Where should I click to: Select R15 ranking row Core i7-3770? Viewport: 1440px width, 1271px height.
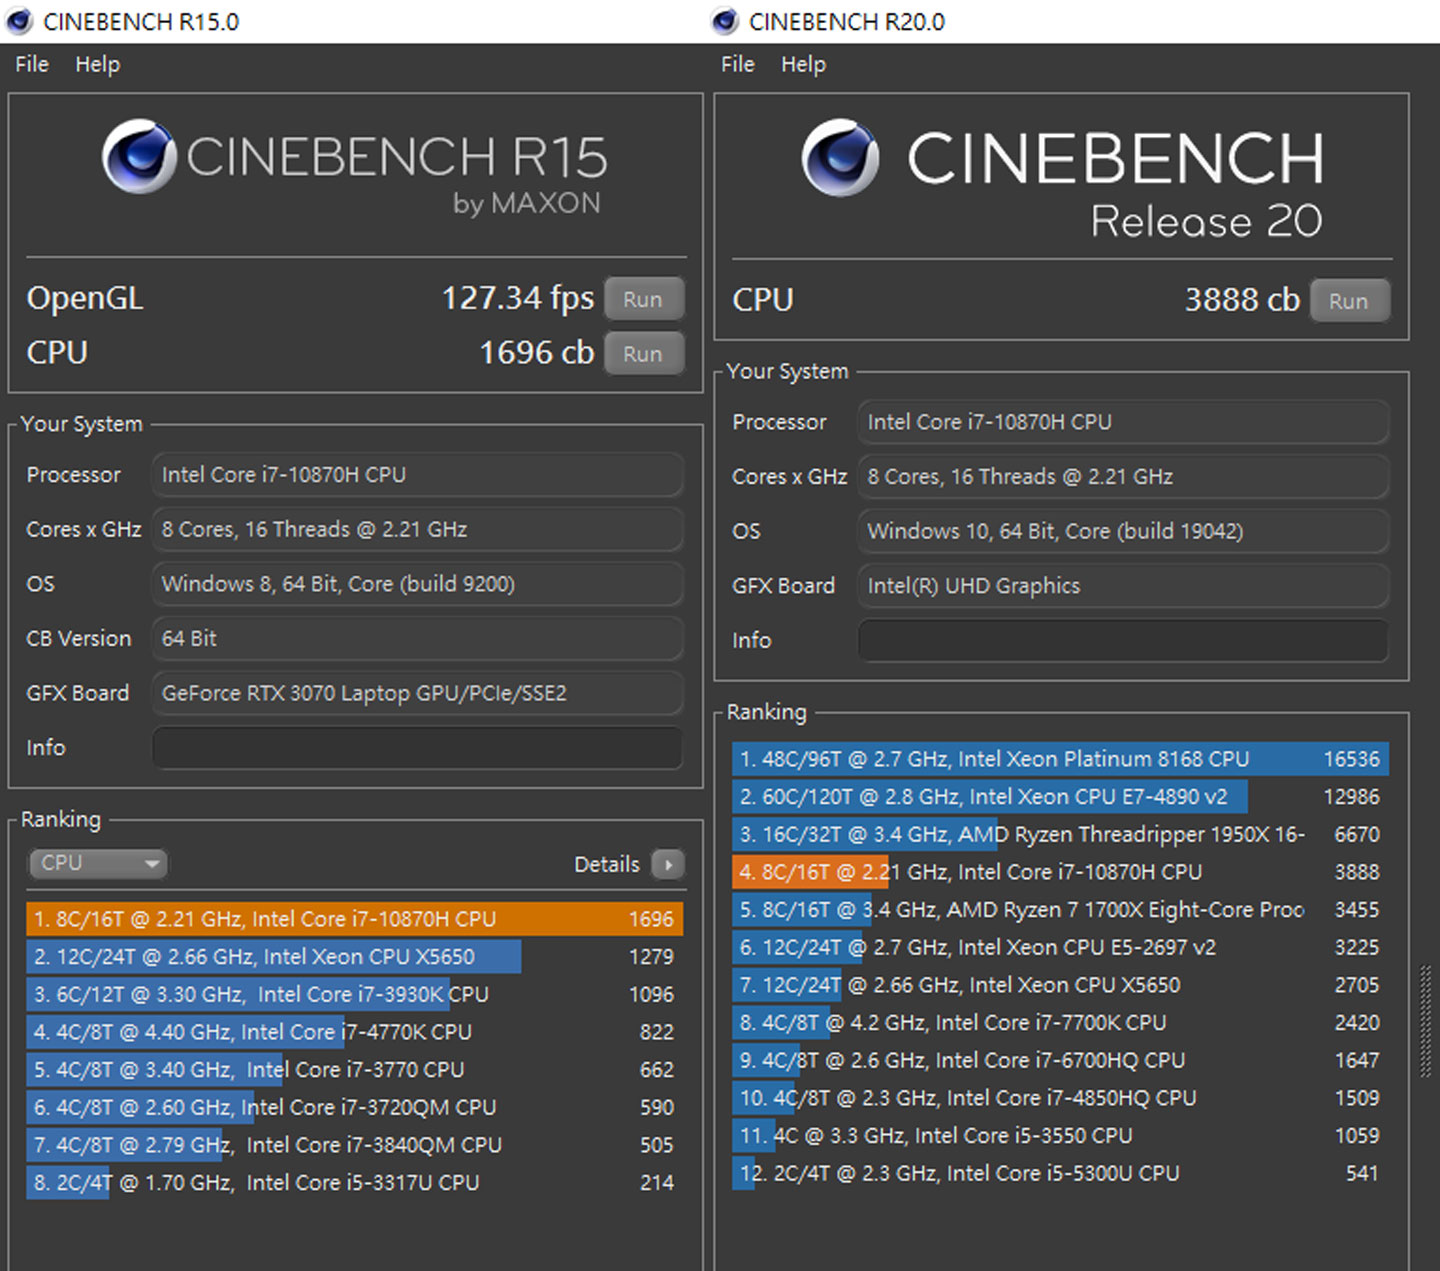pos(355,1070)
